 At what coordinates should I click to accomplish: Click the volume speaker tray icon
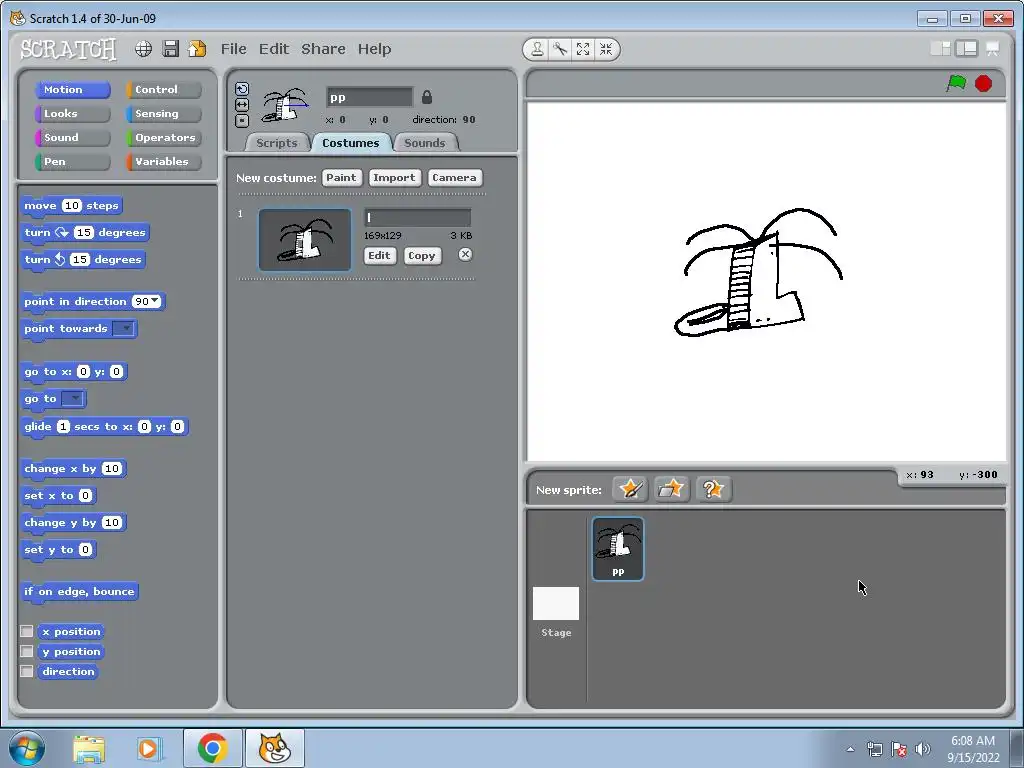922,749
